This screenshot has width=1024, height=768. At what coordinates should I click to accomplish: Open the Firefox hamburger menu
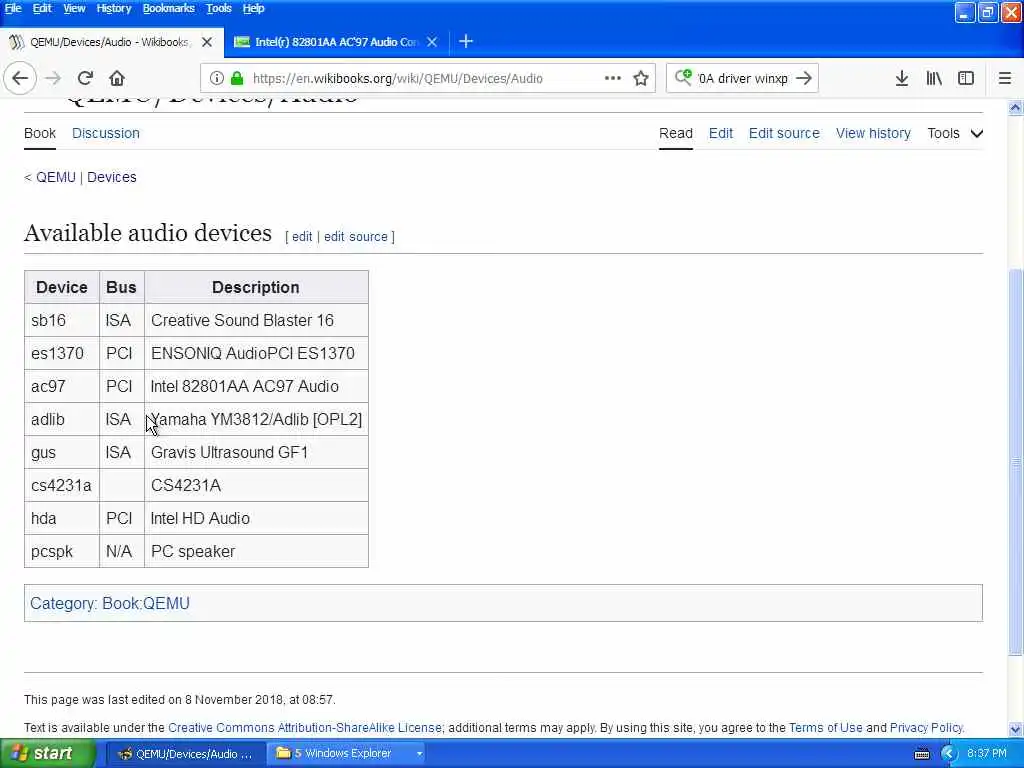click(x=1004, y=78)
